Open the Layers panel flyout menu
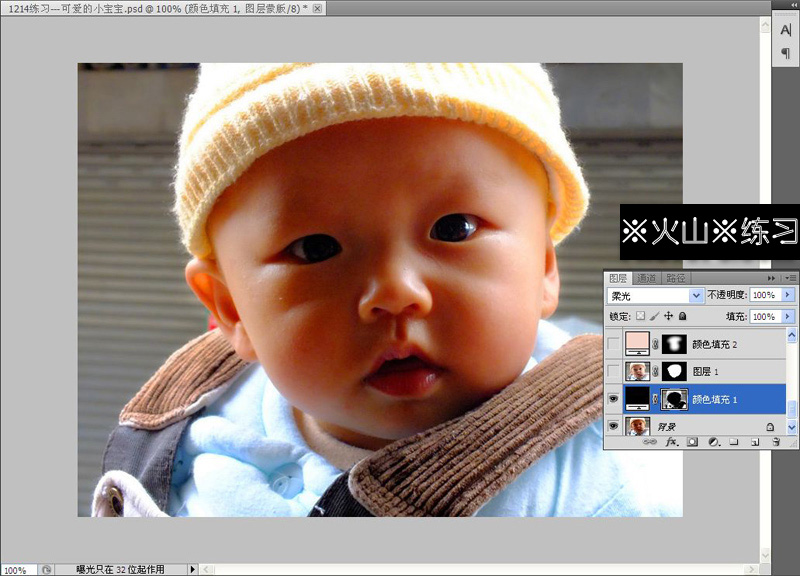The height and width of the screenshot is (576, 800). tap(789, 278)
